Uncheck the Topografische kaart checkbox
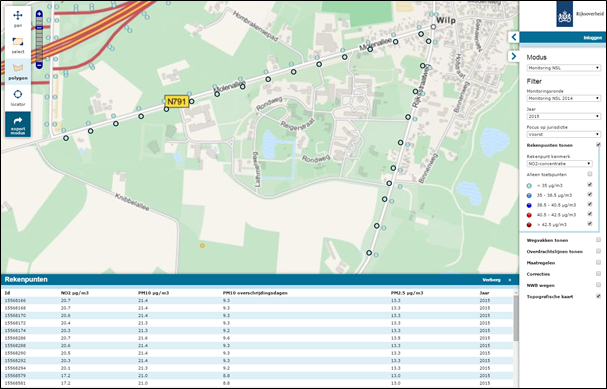This screenshot has height=389, width=607. (598, 296)
